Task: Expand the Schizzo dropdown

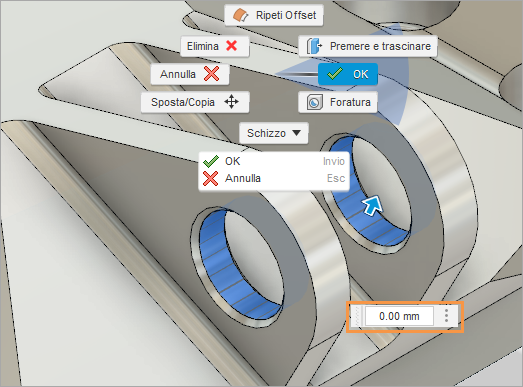Action: (274, 133)
